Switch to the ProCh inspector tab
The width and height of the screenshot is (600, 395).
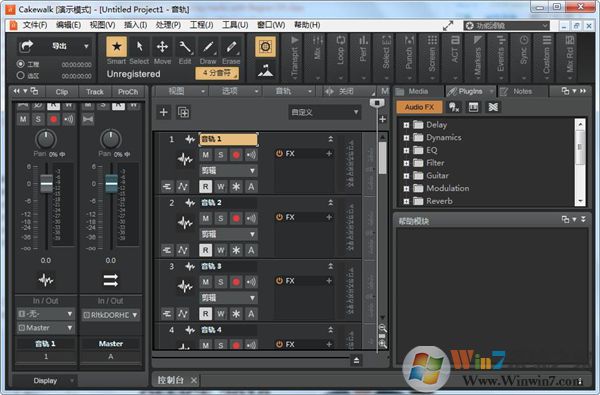point(128,92)
